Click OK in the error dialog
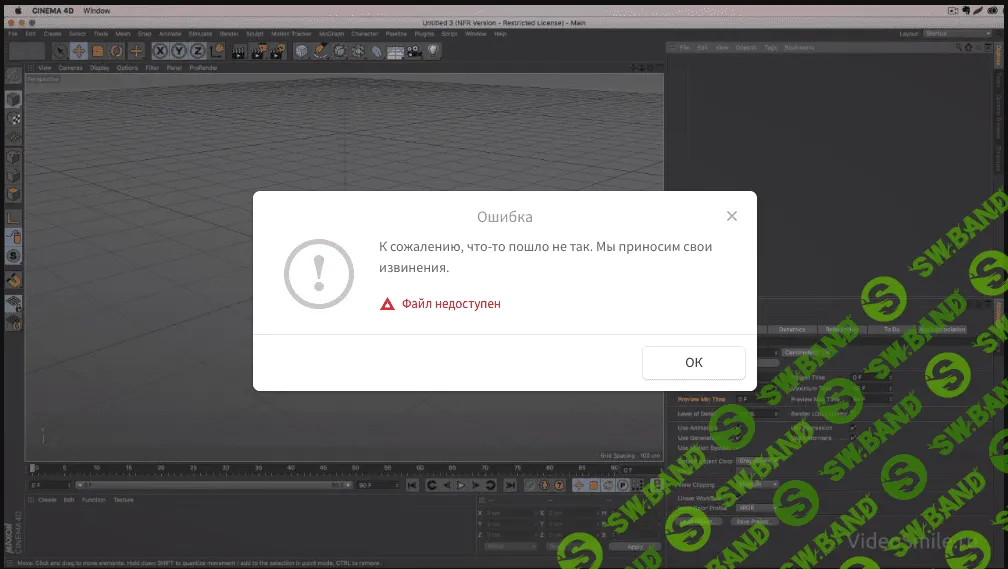Image resolution: width=1008 pixels, height=569 pixels. point(693,363)
